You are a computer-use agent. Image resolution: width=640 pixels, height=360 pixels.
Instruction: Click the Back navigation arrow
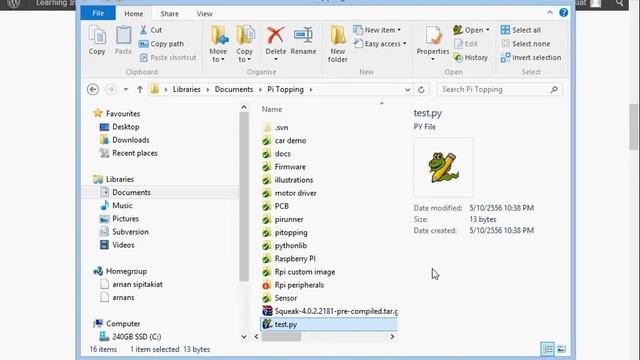93,89
